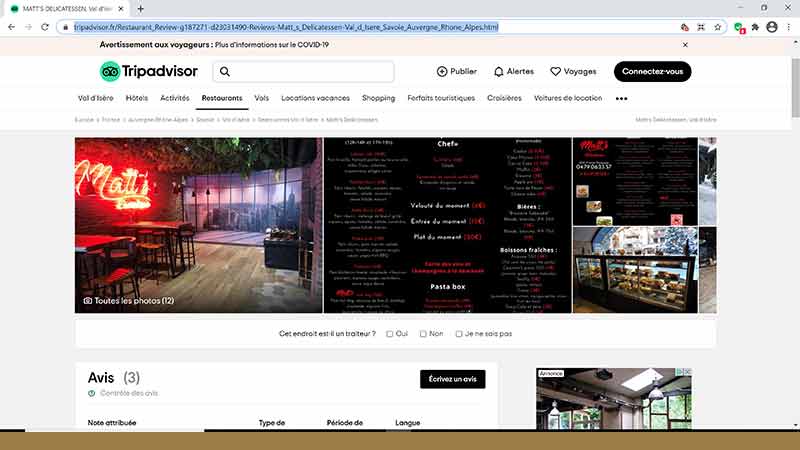The height and width of the screenshot is (450, 800).
Task: Open the black menu card photo
Action: point(448,225)
